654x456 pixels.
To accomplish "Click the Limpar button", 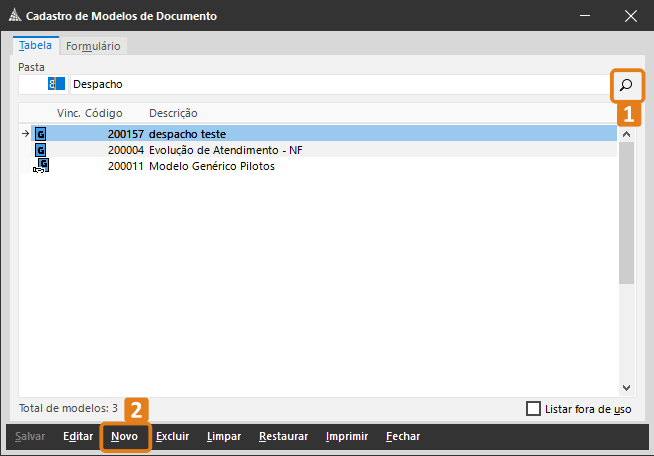I will point(224,436).
